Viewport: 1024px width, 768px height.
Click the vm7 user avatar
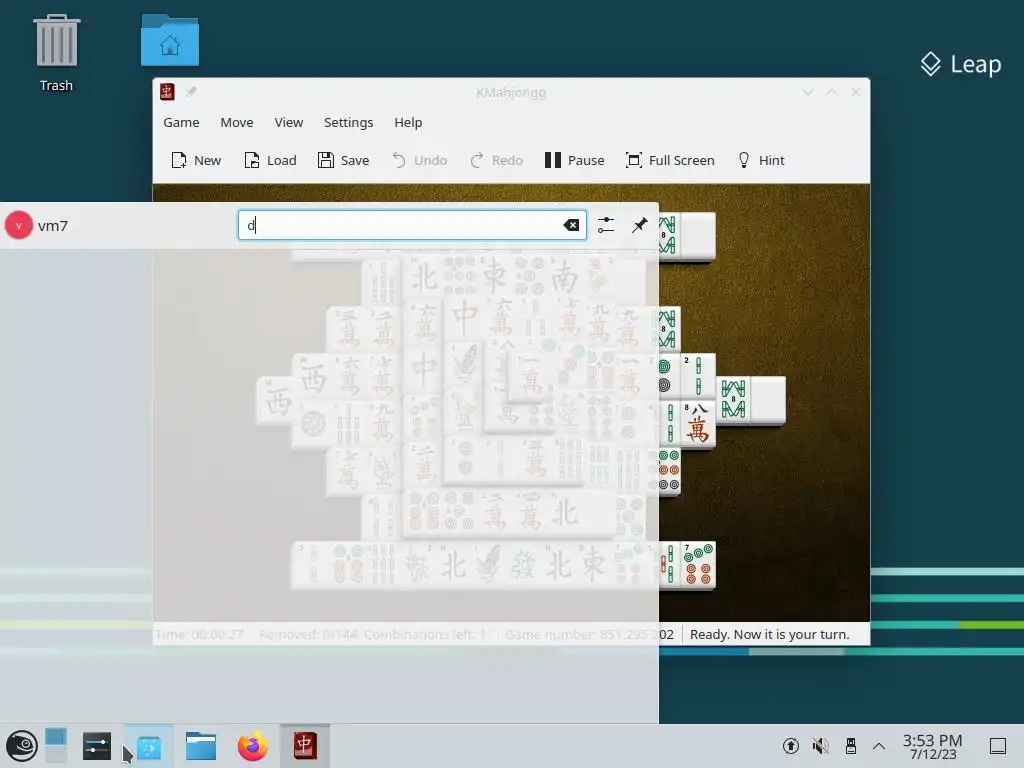point(19,225)
